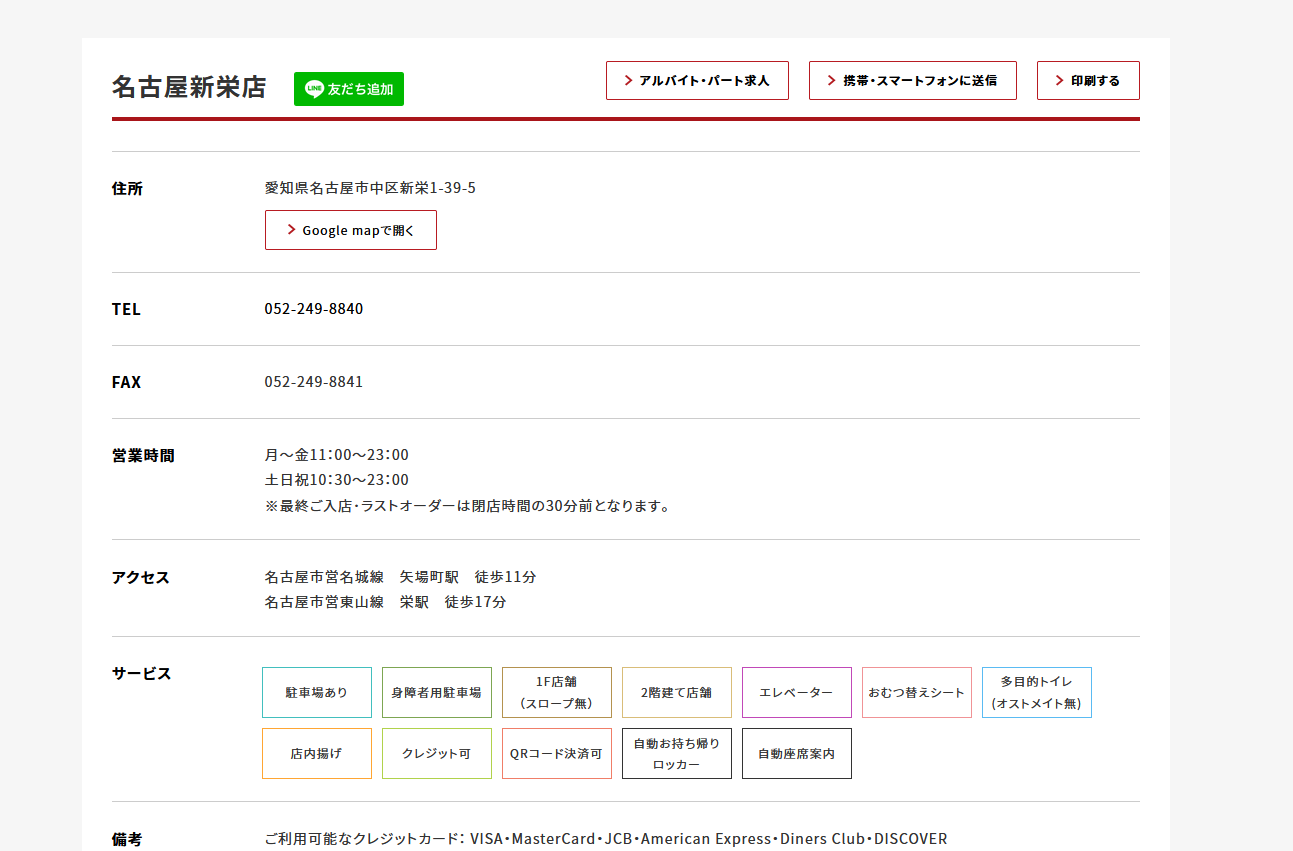Click the 自動座席案内 service tag
The image size is (1293, 851).
tap(797, 754)
